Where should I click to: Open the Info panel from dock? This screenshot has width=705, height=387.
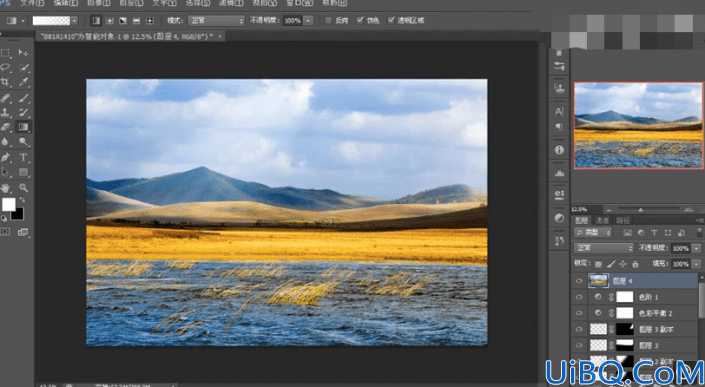click(x=559, y=150)
